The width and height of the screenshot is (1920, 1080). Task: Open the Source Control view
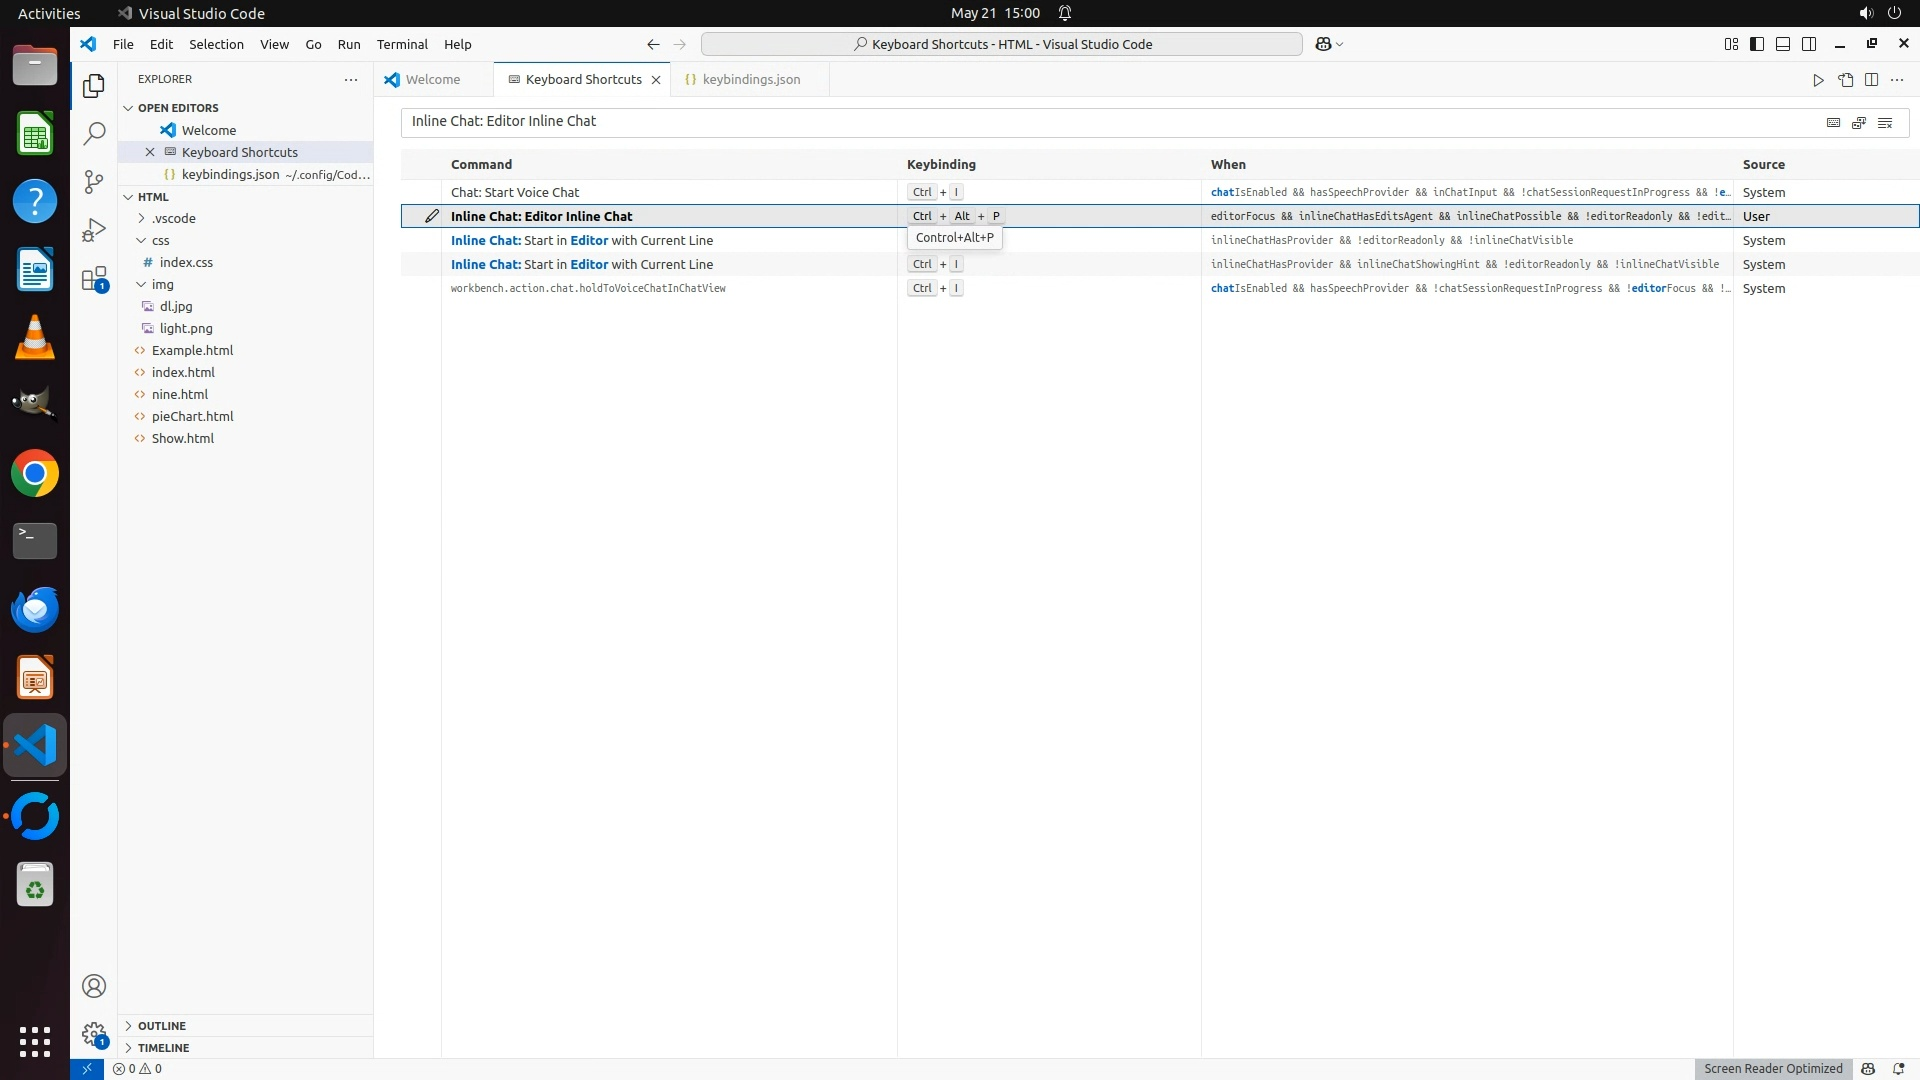tap(94, 181)
